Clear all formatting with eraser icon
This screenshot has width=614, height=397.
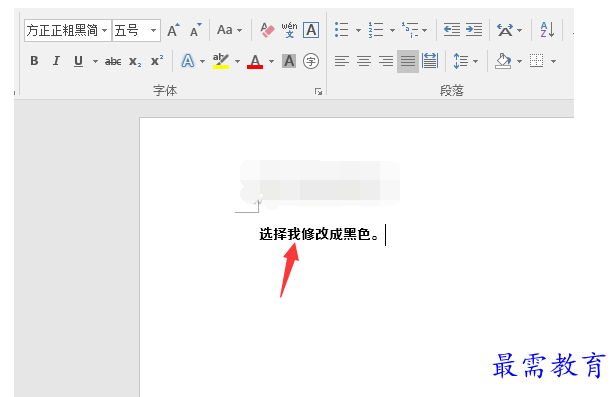click(x=267, y=30)
